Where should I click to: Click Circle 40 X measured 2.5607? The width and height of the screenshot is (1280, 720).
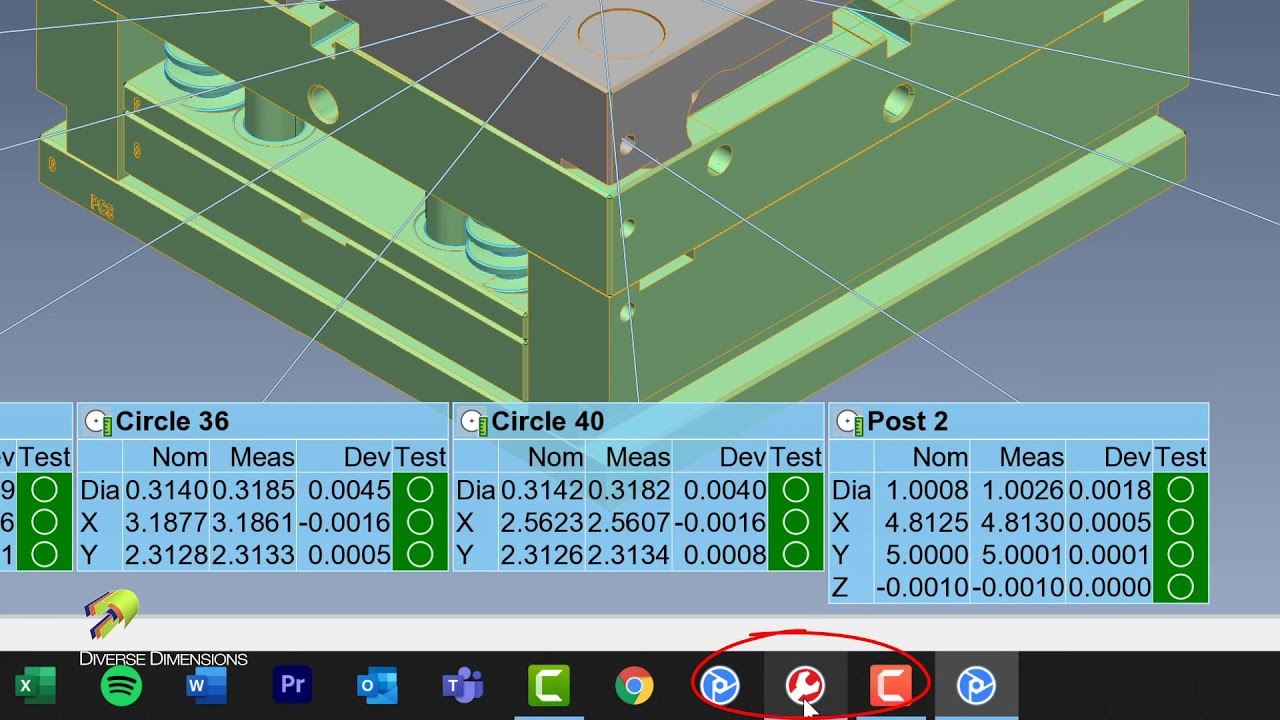point(629,522)
